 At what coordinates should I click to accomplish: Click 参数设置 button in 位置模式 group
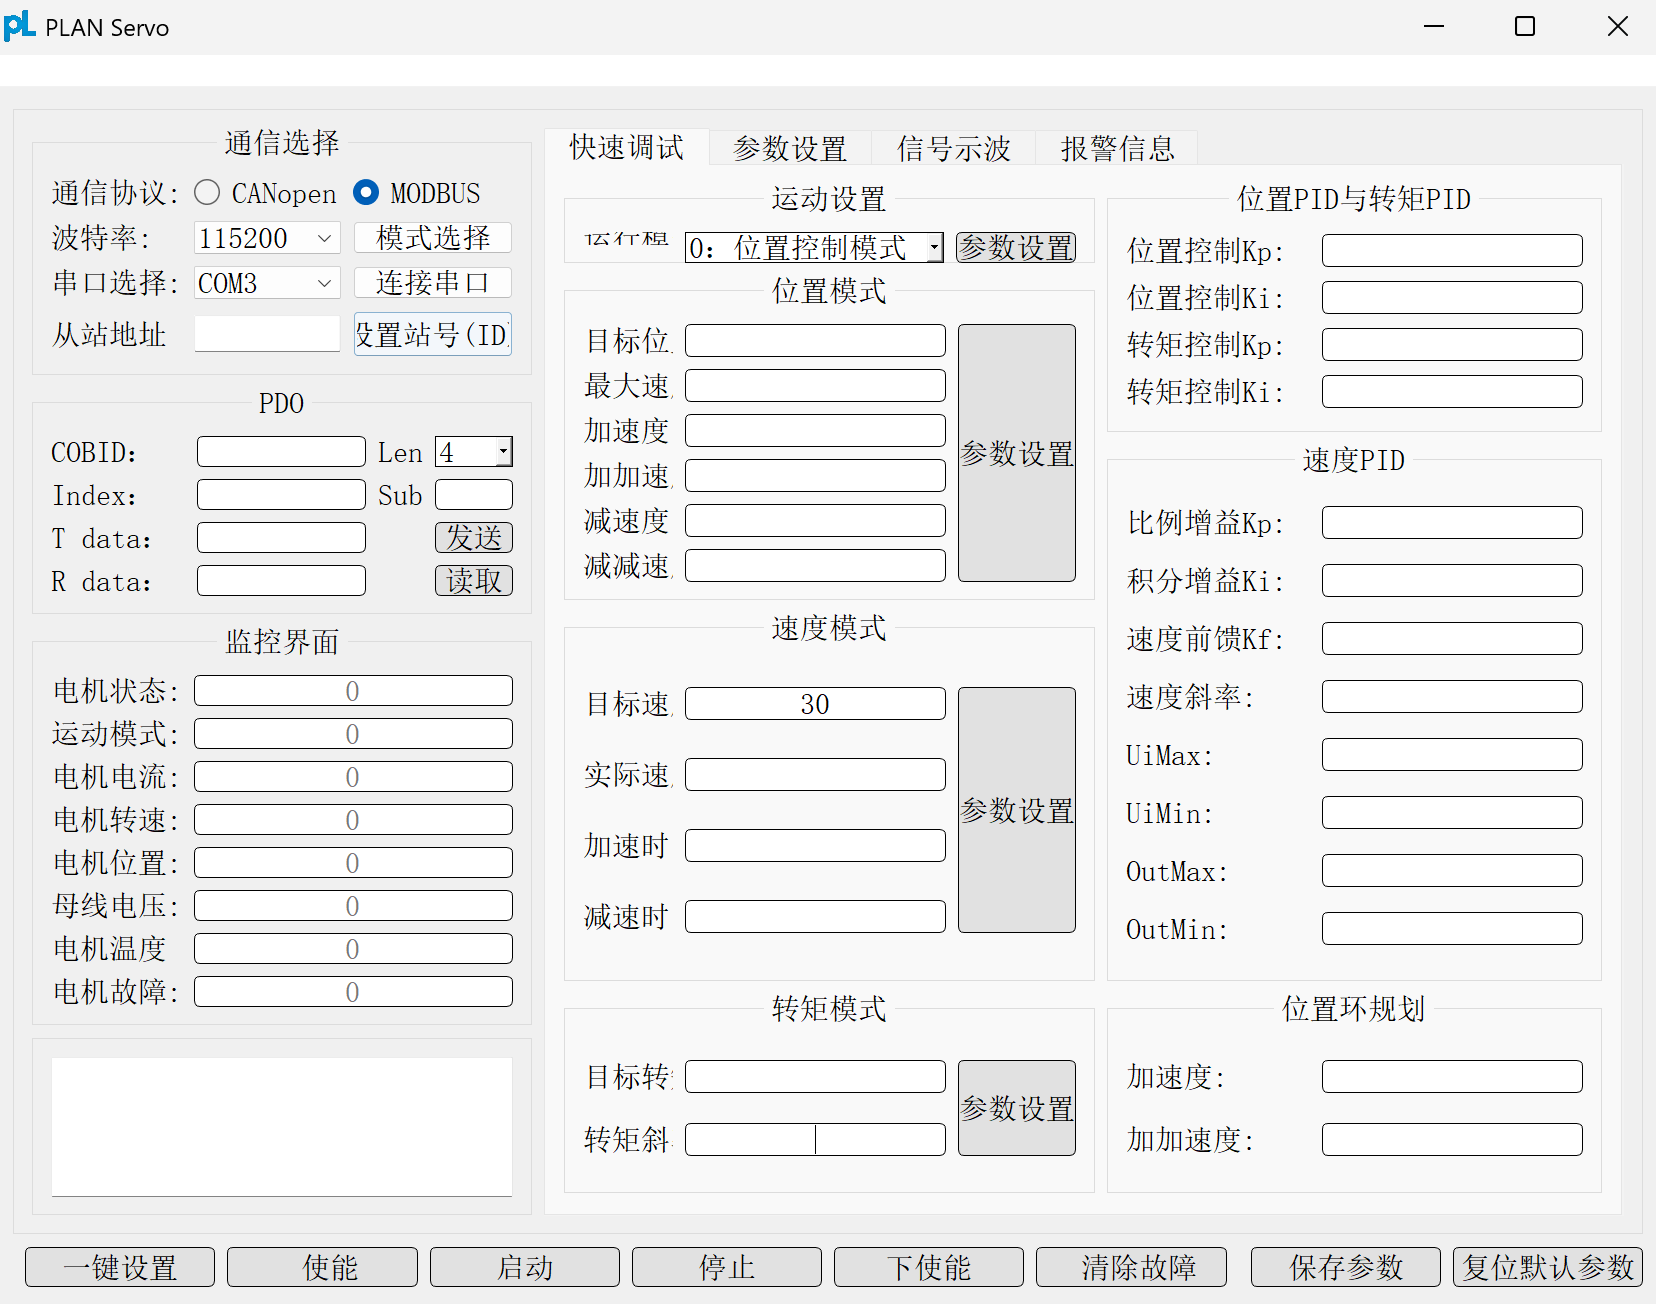[x=1017, y=453]
